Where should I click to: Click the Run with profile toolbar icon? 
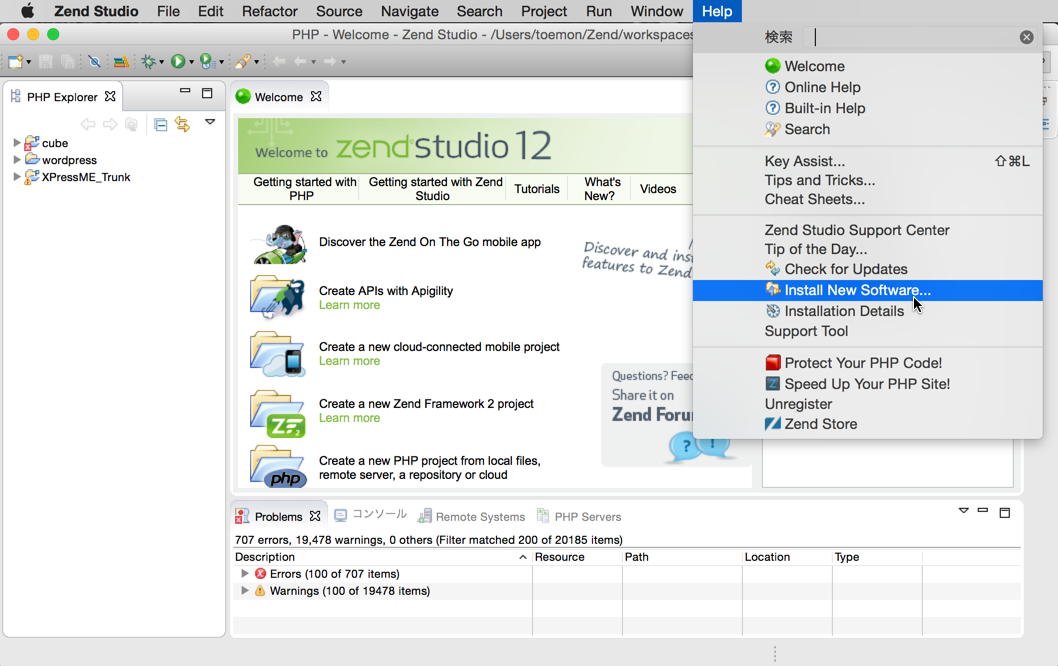point(206,62)
